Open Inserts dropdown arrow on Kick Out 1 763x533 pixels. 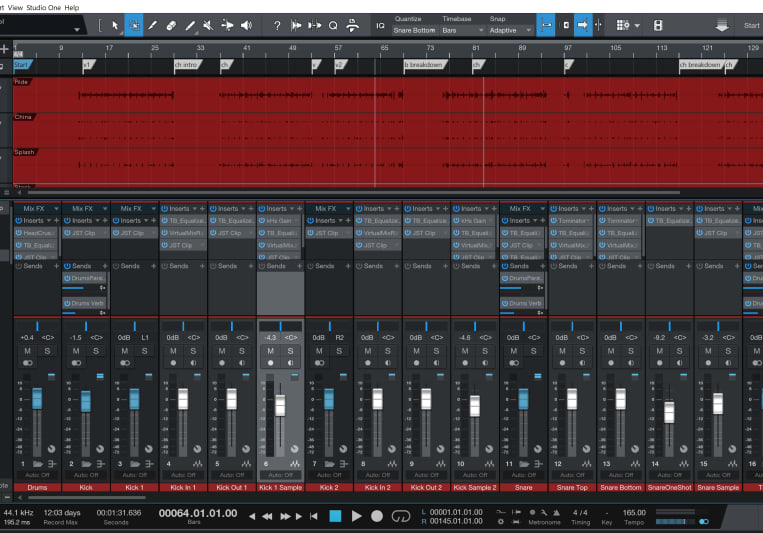point(243,209)
